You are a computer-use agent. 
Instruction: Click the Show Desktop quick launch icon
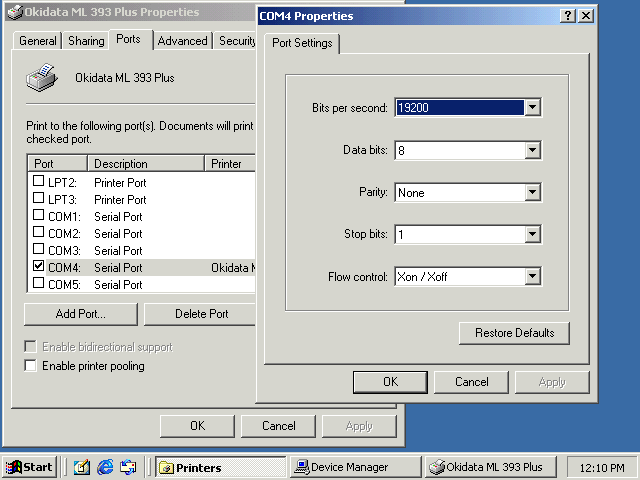[x=82, y=467]
